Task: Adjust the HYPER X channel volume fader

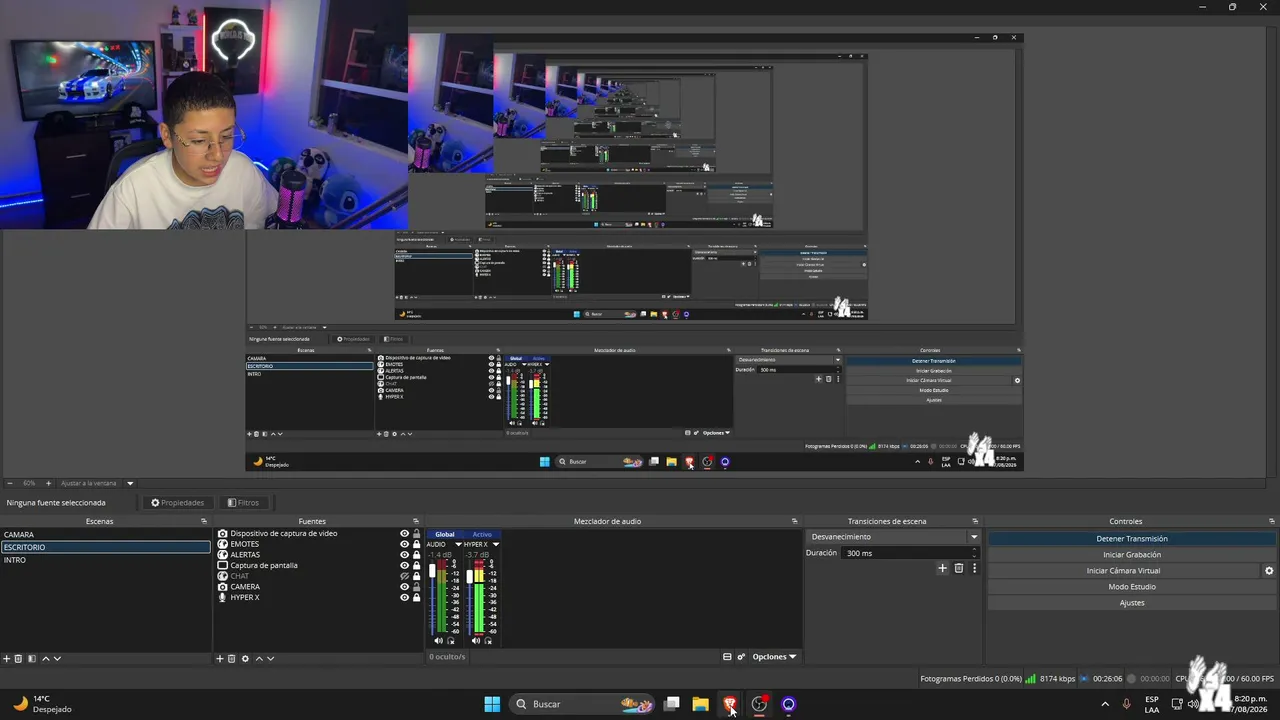Action: point(470,577)
